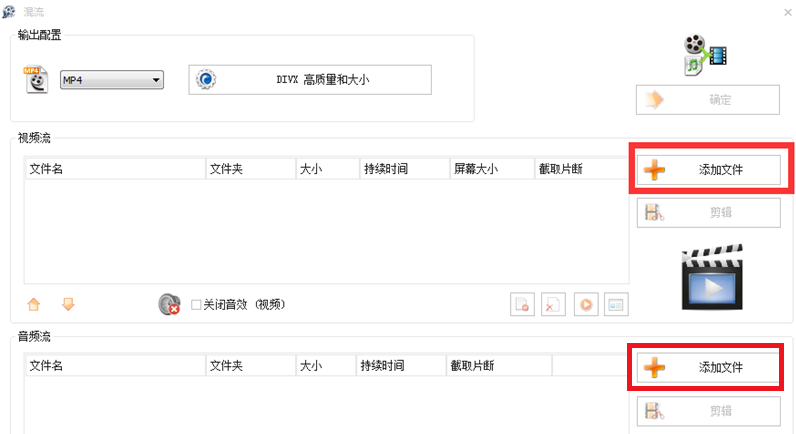Click the 确定 confirm button
The height and width of the screenshot is (434, 796).
(x=708, y=100)
